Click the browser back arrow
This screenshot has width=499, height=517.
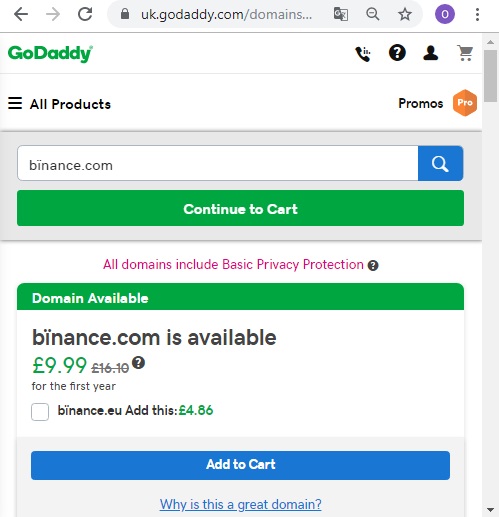click(x=21, y=14)
